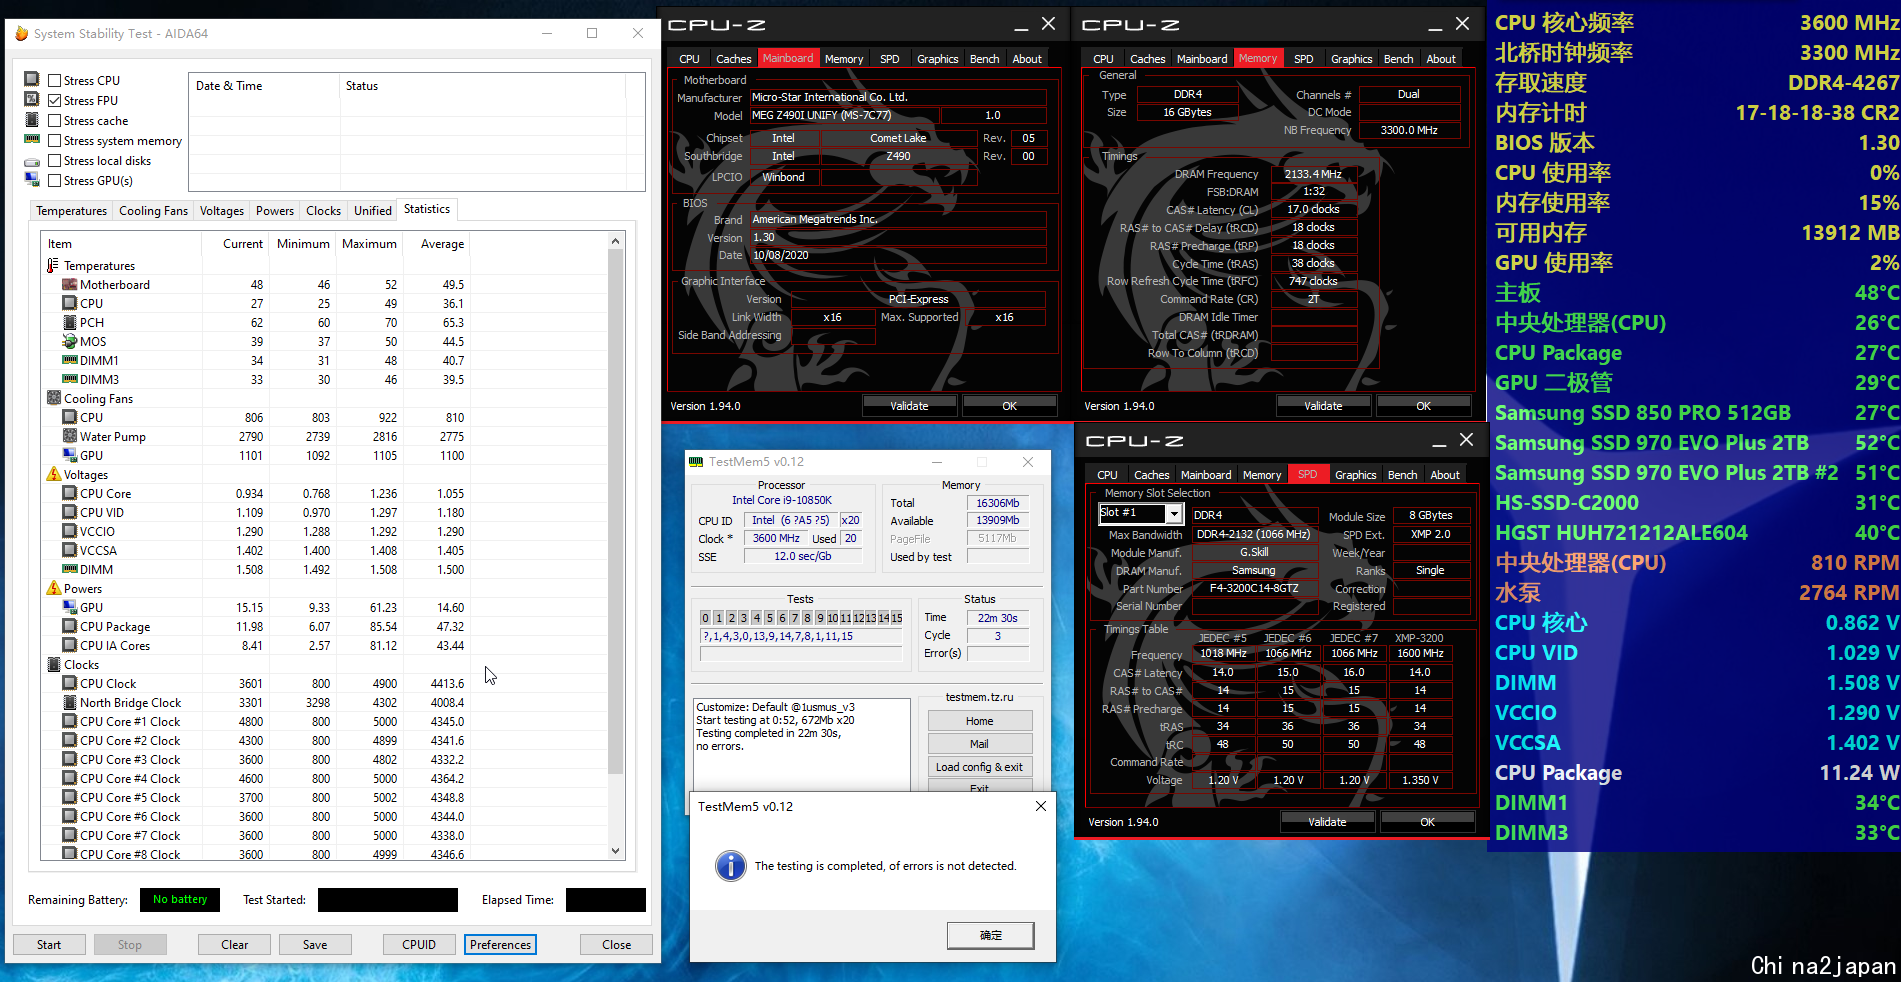The image size is (1901, 982).
Task: Click the statistics list vertical scrollbar thumb
Action: 616,511
